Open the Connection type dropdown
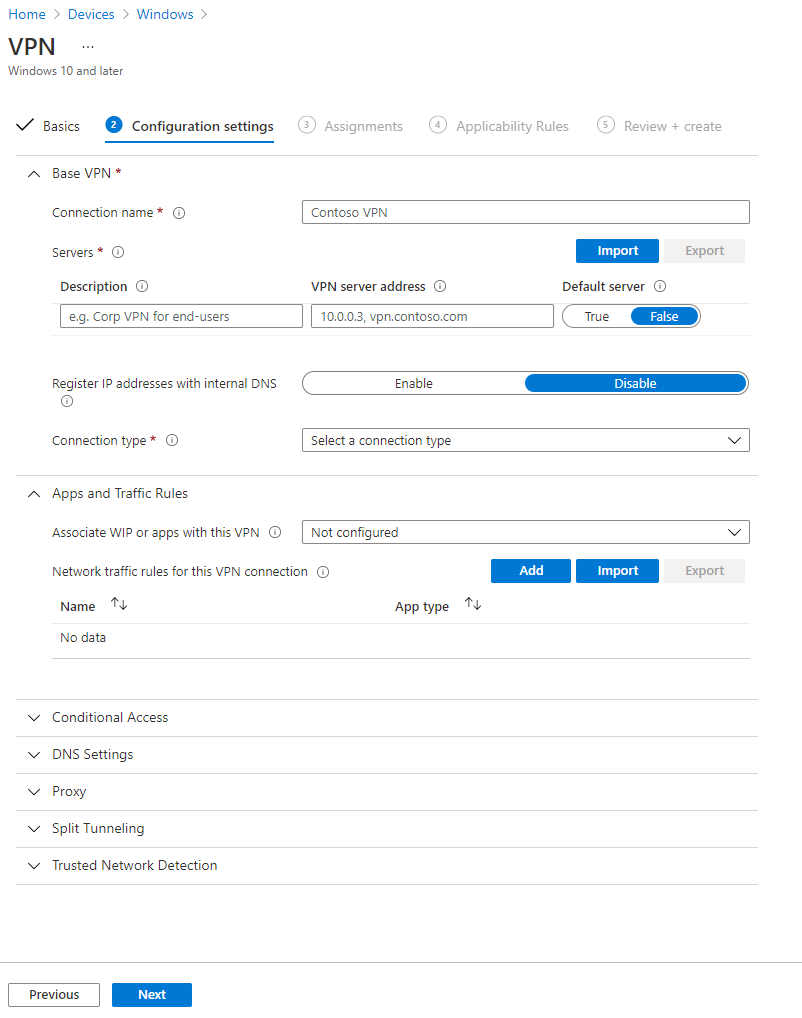Viewport: 802px width, 1018px height. [x=526, y=440]
